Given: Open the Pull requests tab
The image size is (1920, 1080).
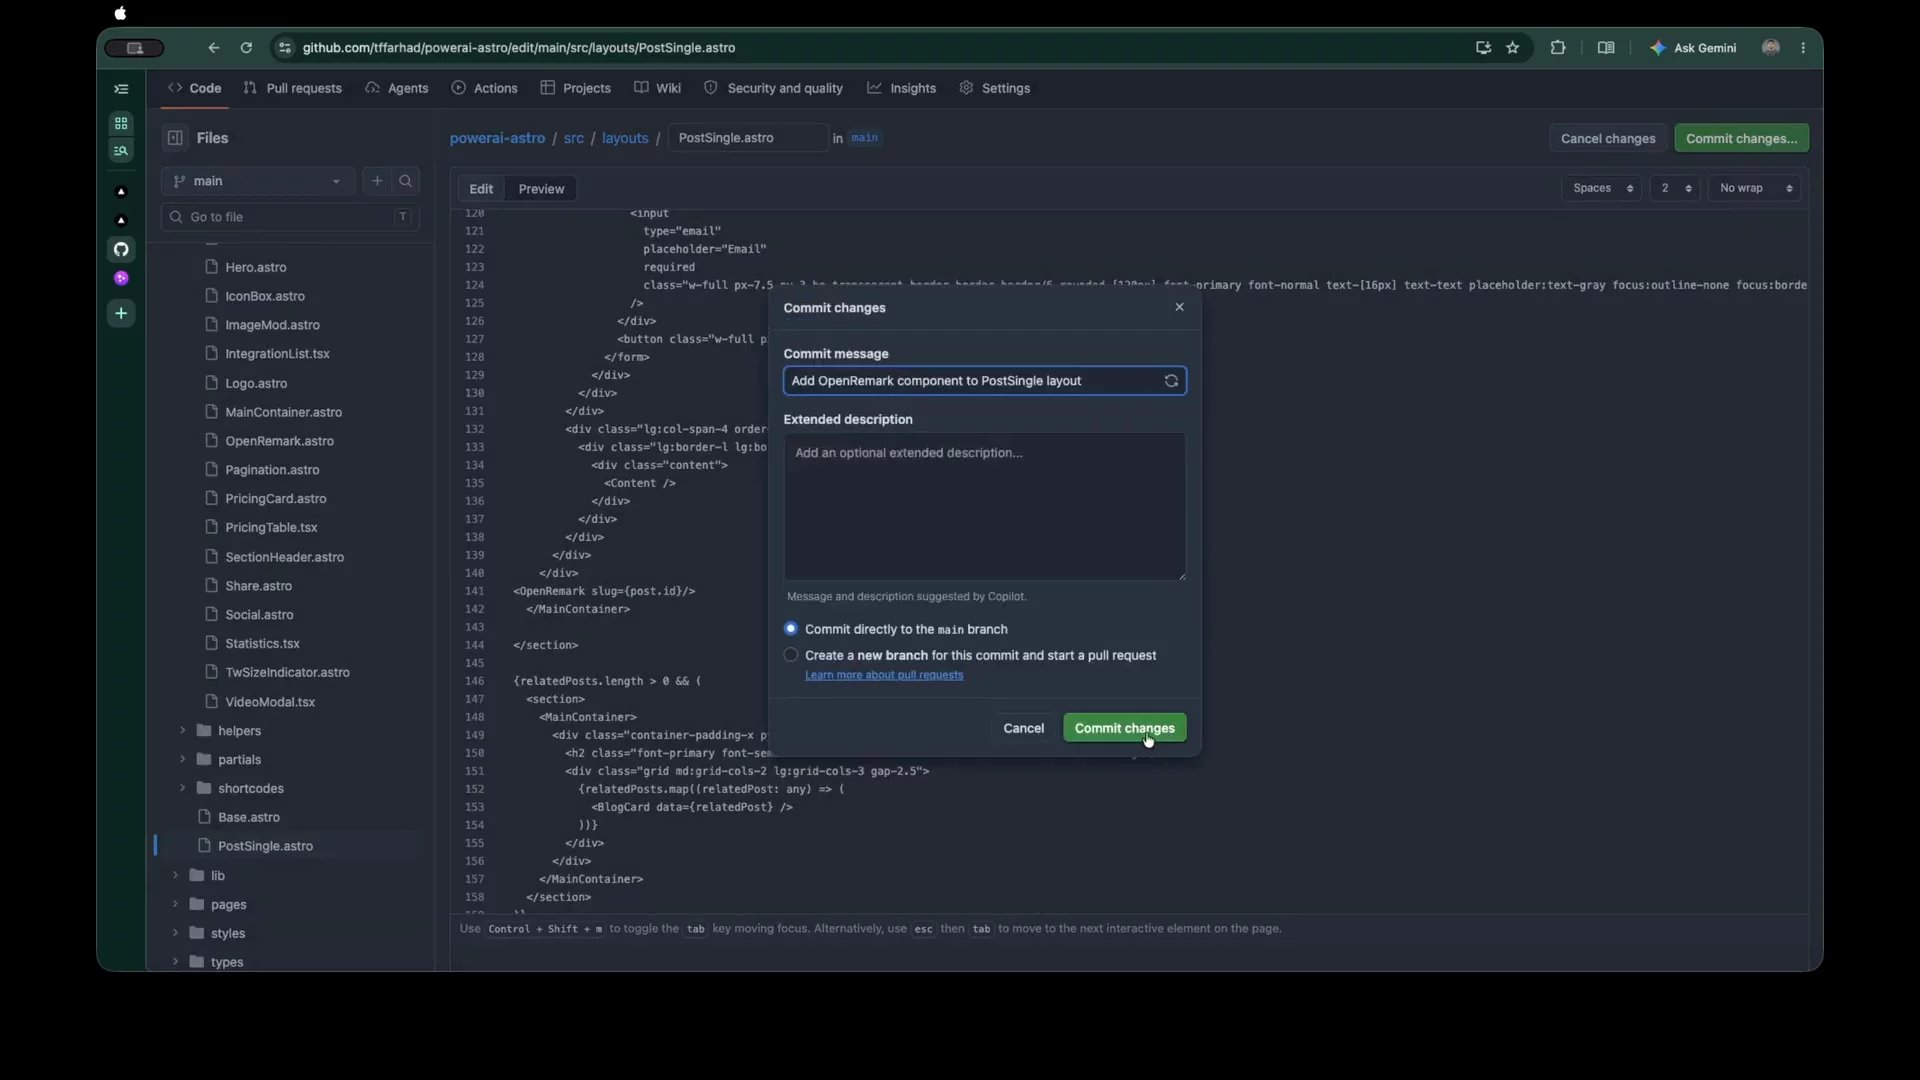Looking at the screenshot, I should 293,88.
